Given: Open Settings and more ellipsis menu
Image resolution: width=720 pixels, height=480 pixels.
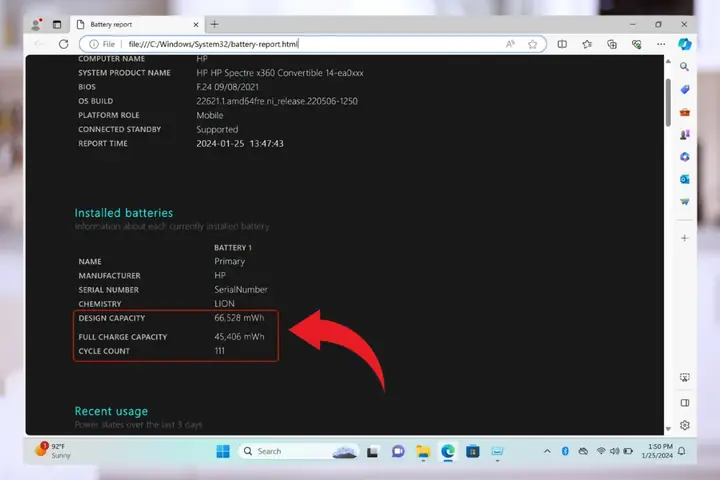Looking at the screenshot, I should click(661, 44).
